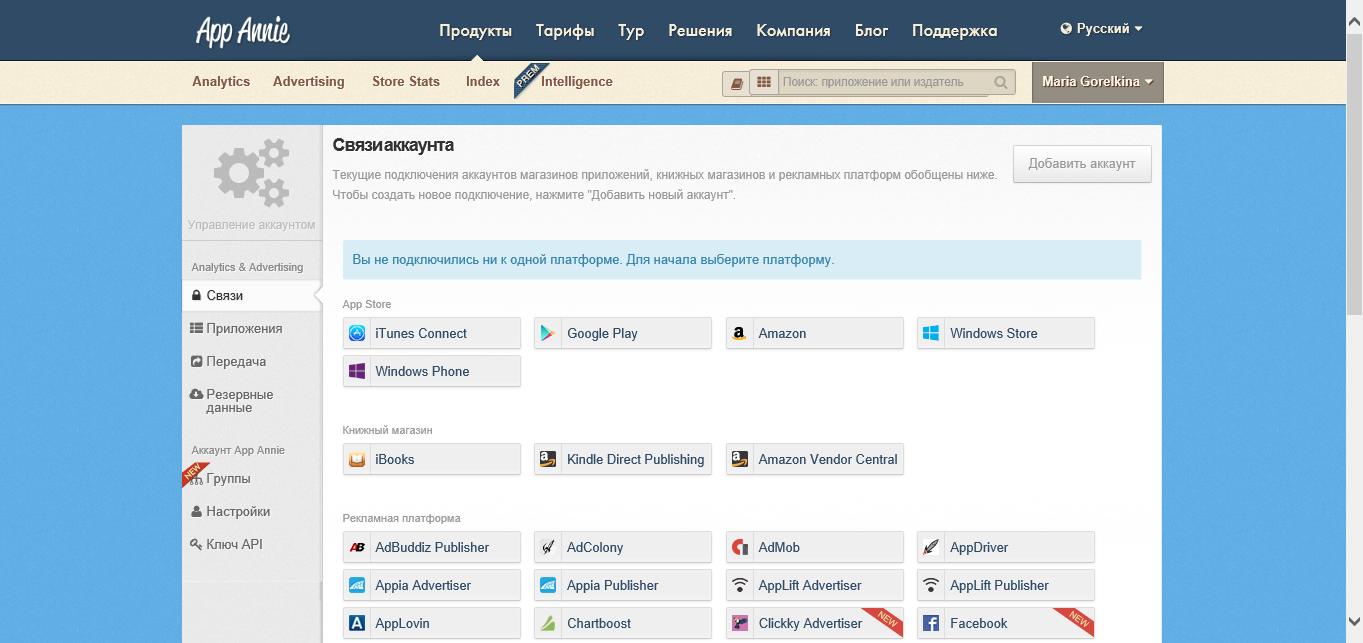Image resolution: width=1363 pixels, height=643 pixels.
Task: Select Связи in the sidebar
Action: (252, 296)
